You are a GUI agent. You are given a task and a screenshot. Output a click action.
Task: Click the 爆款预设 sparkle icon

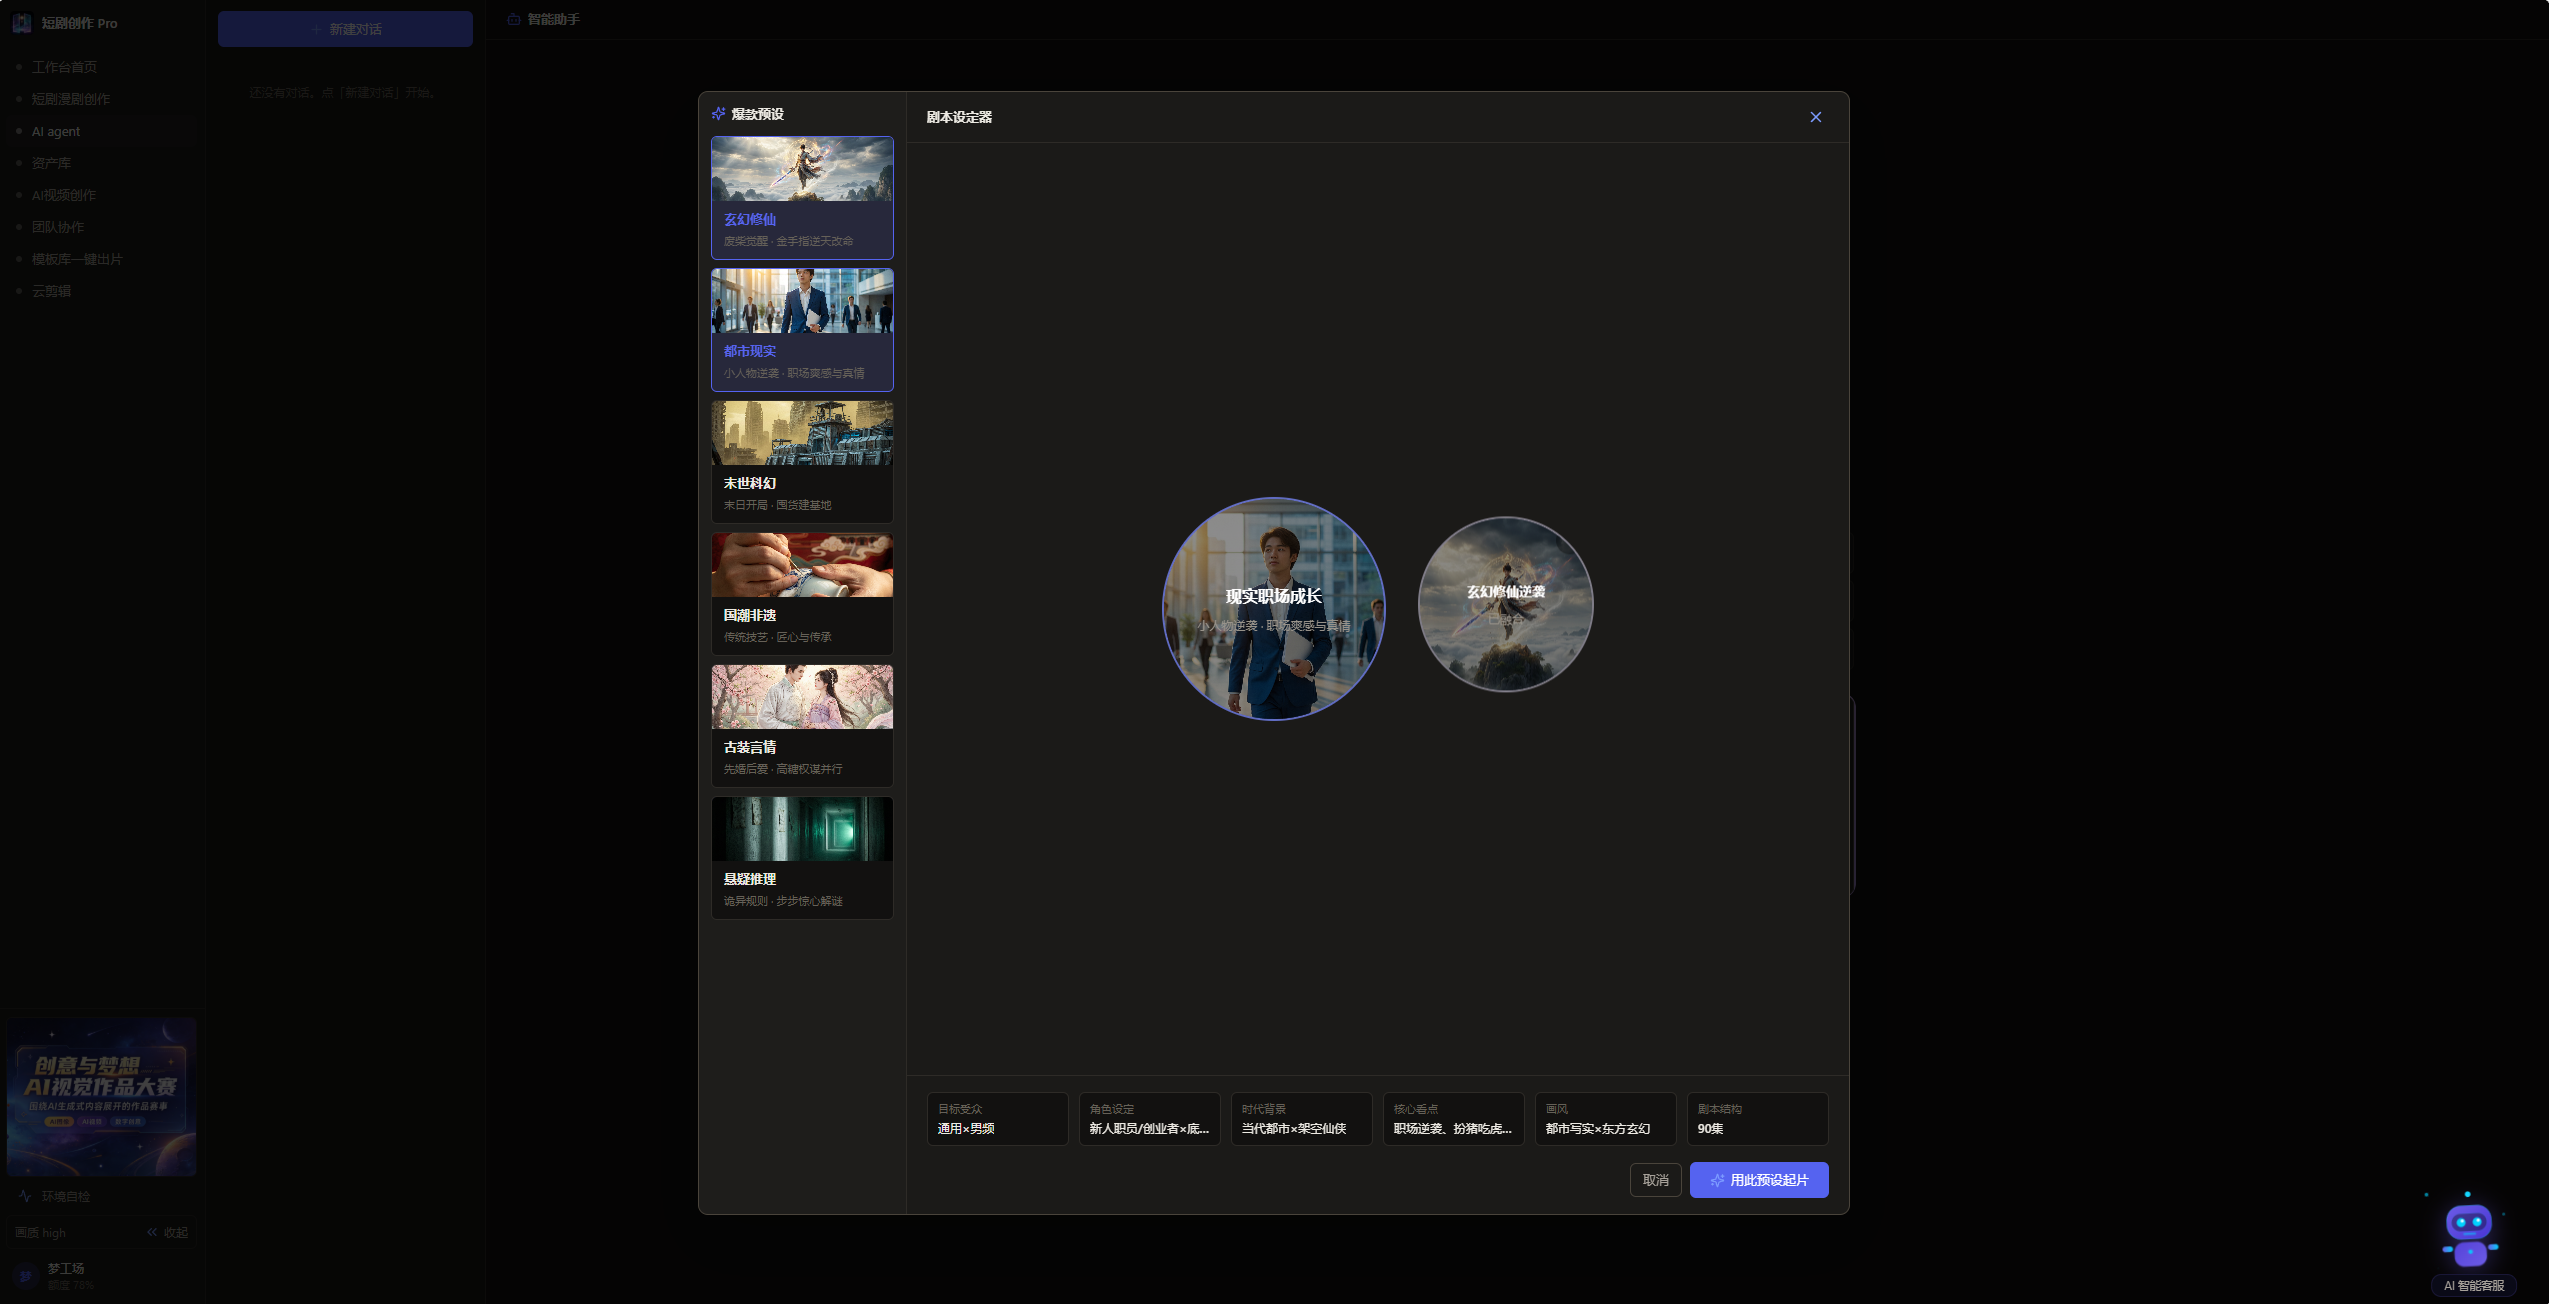pos(718,114)
